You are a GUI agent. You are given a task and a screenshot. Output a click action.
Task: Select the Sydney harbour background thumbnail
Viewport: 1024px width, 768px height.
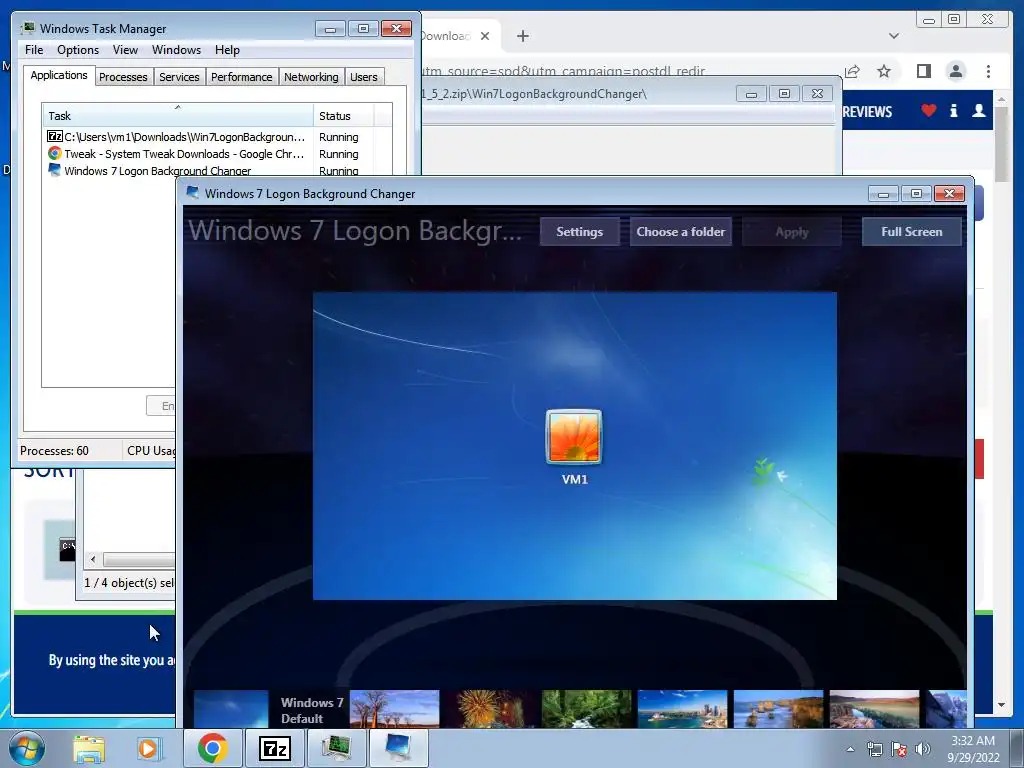(x=682, y=709)
